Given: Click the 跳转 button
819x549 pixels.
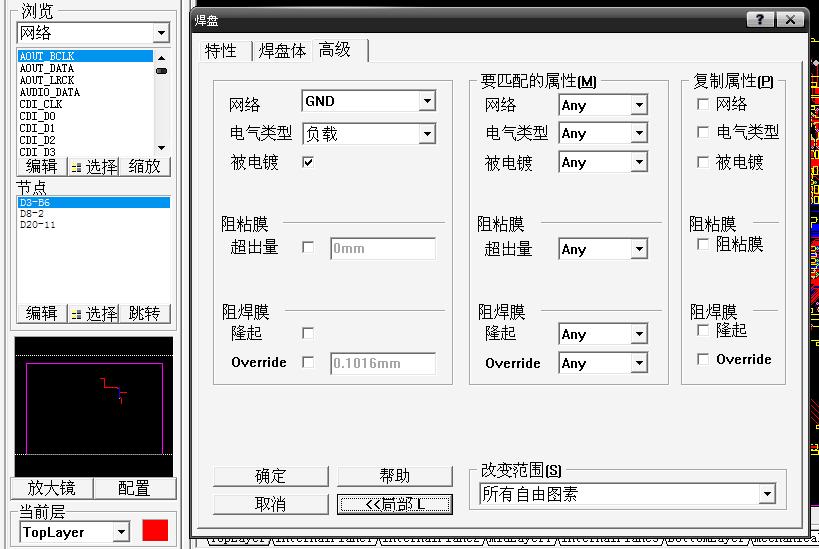Looking at the screenshot, I should click(x=145, y=313).
